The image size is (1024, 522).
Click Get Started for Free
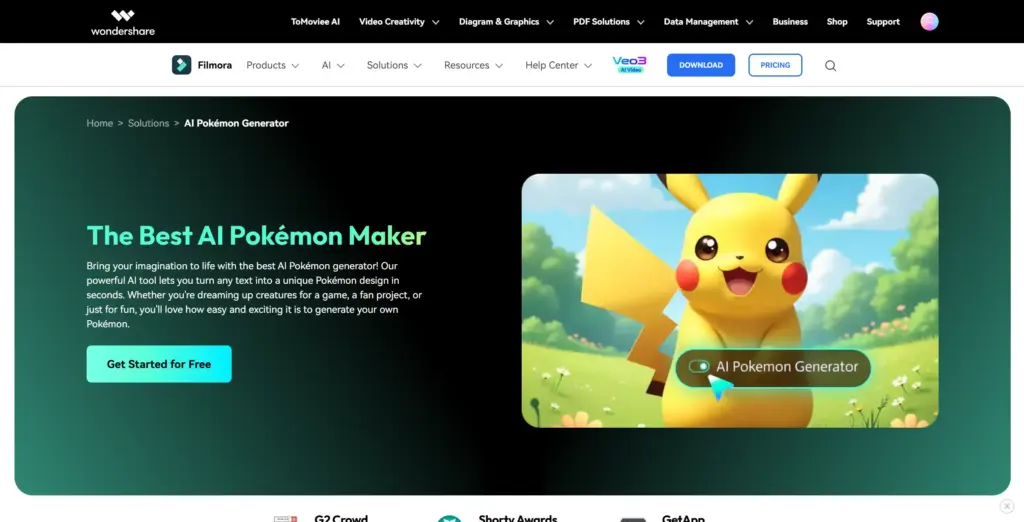(x=159, y=364)
